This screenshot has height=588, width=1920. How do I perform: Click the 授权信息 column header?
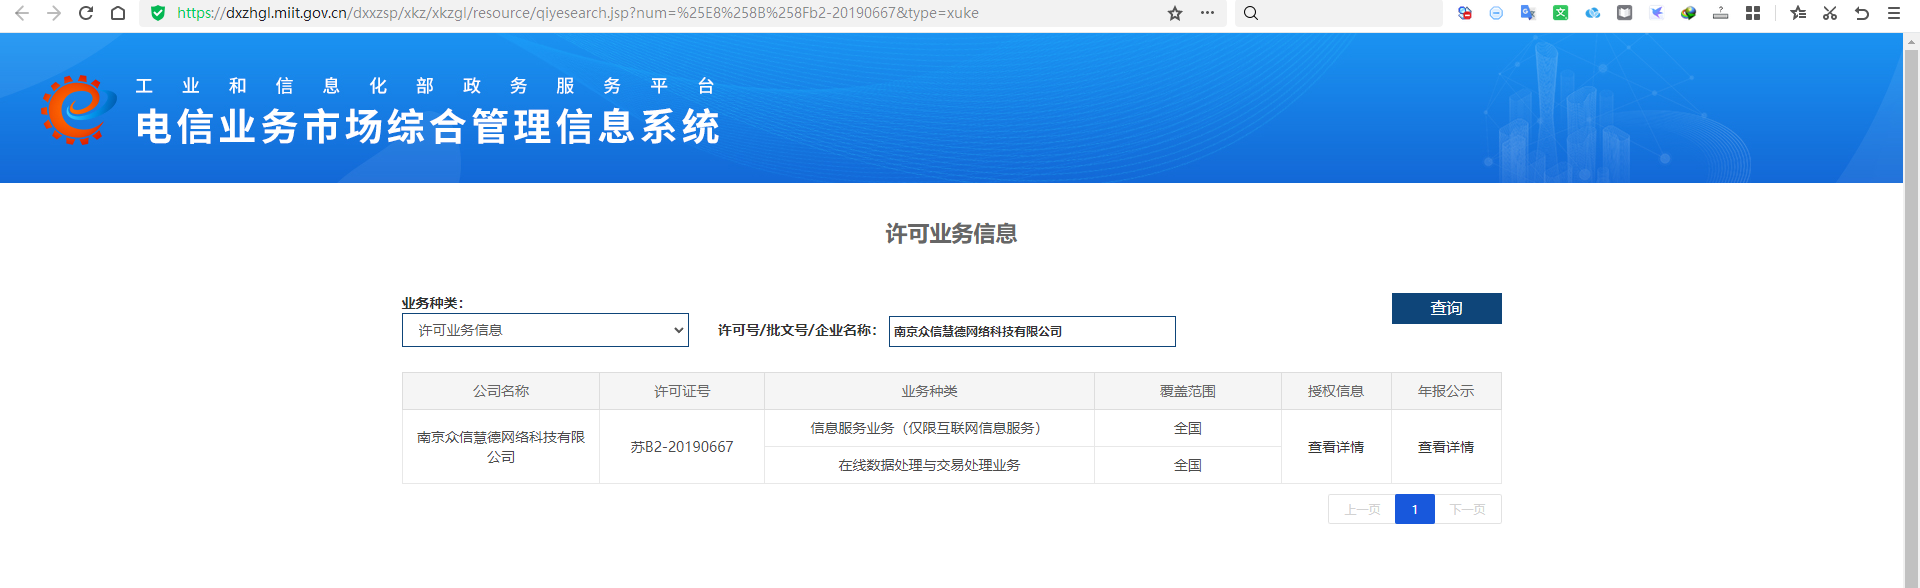[x=1336, y=391]
